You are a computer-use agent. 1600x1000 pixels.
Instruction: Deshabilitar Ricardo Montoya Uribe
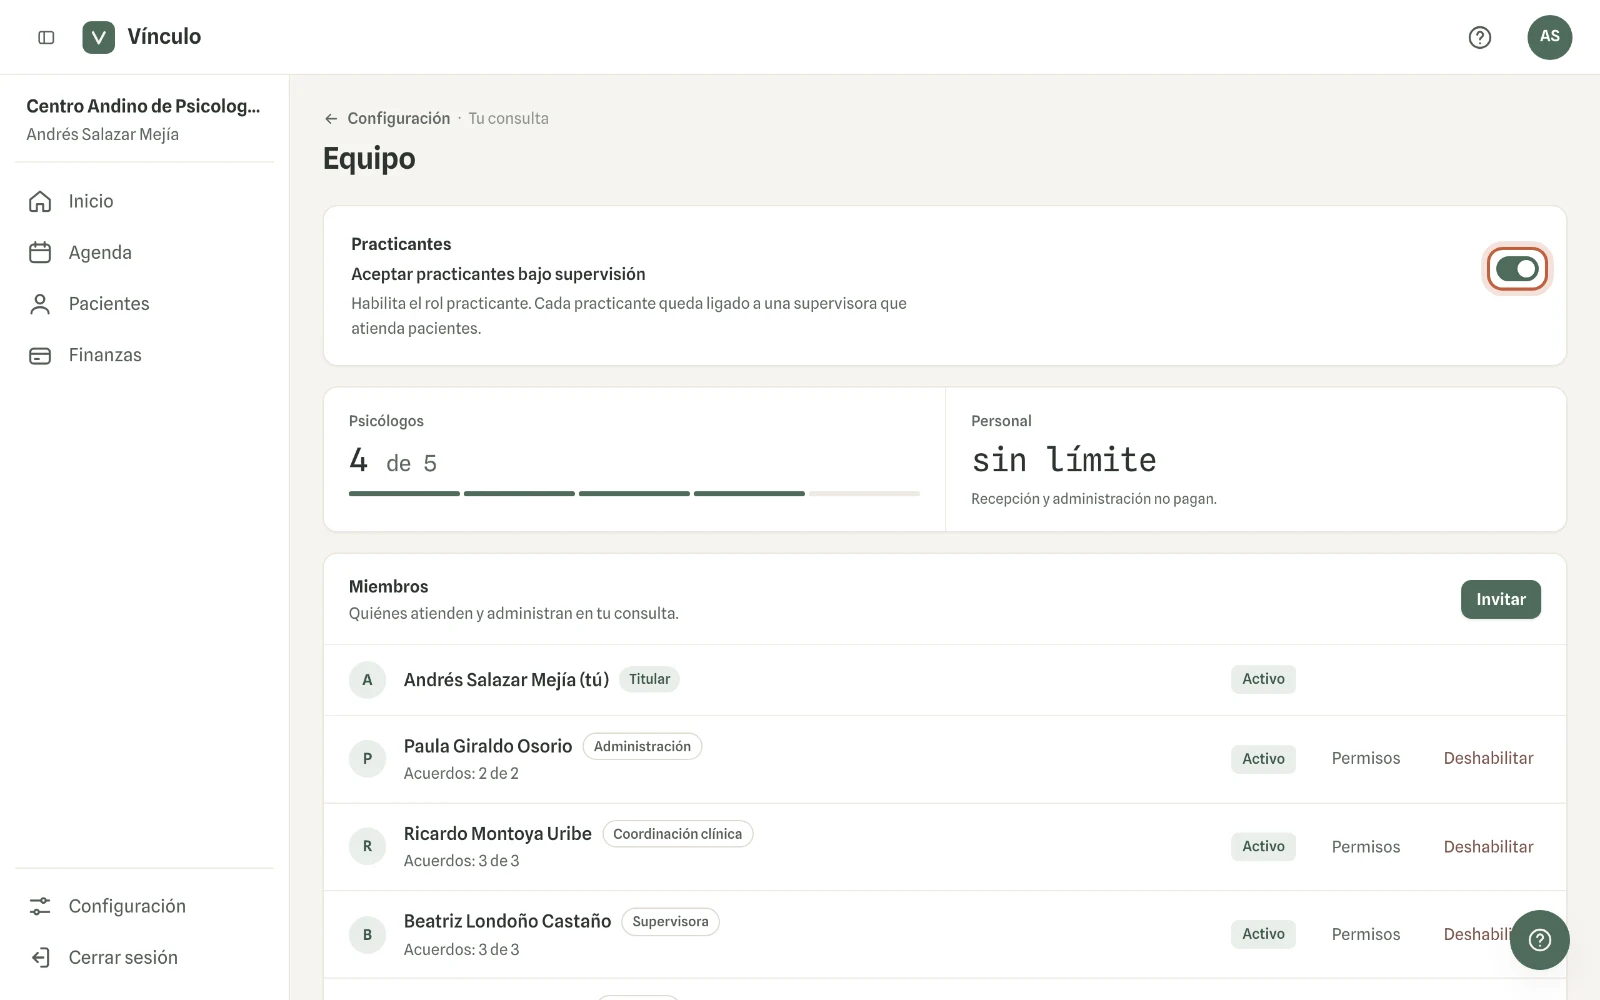[x=1488, y=846]
